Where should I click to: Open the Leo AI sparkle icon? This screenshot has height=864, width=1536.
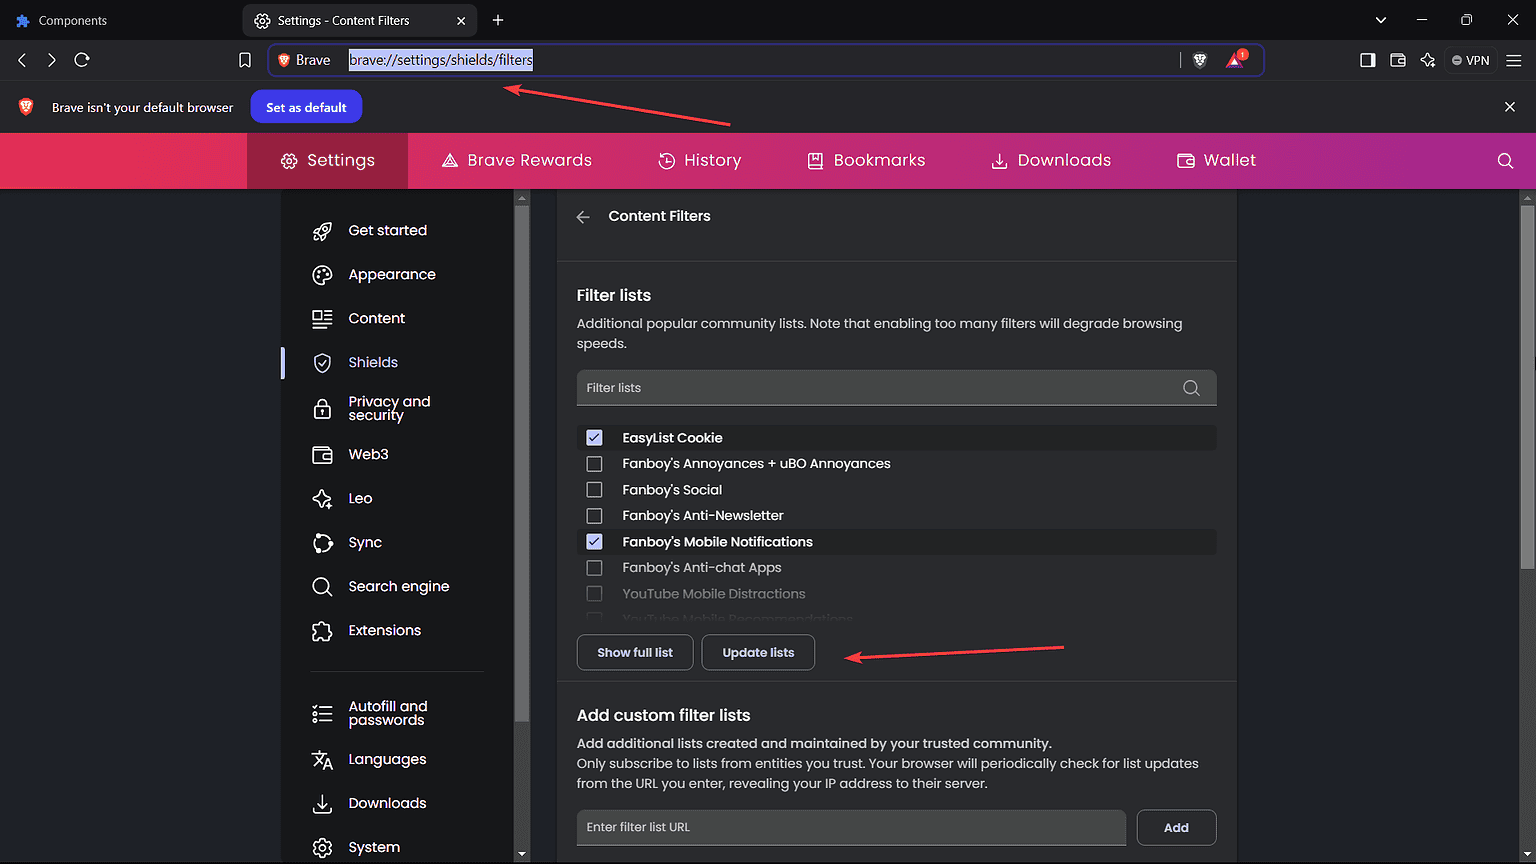pyautogui.click(x=1428, y=60)
